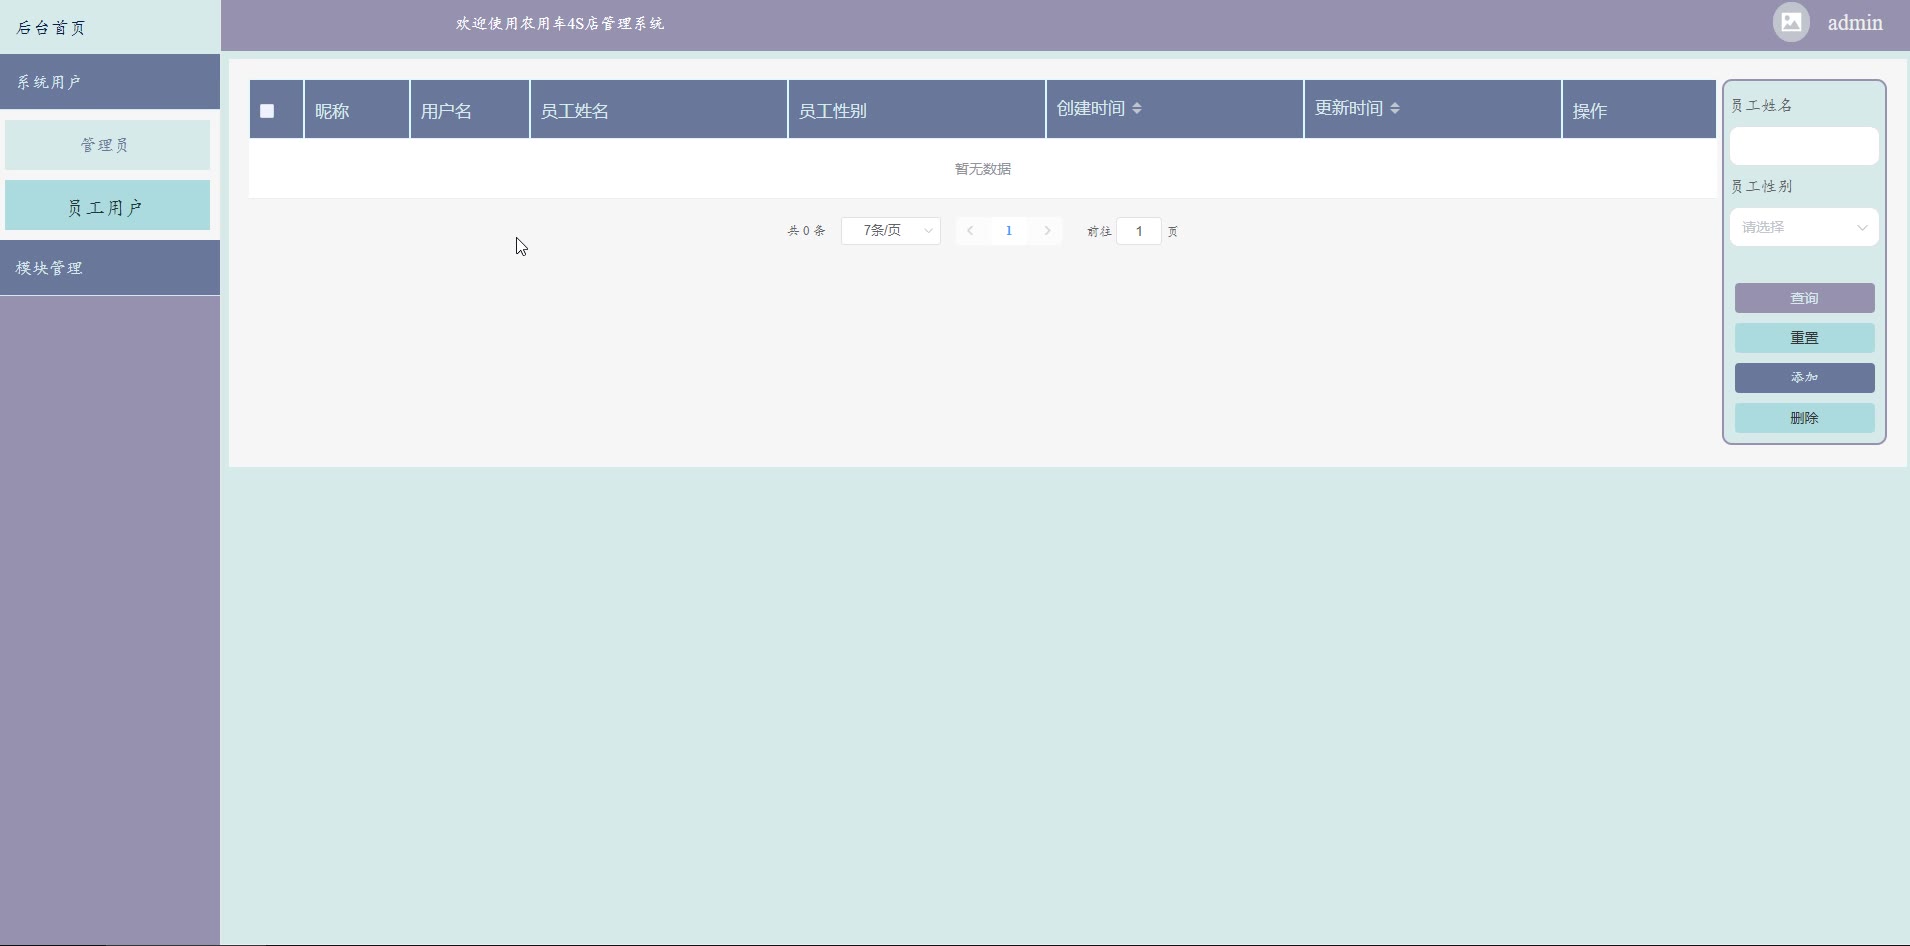Click the 暂无数据 empty table message
This screenshot has width=1910, height=946.
[x=983, y=169]
